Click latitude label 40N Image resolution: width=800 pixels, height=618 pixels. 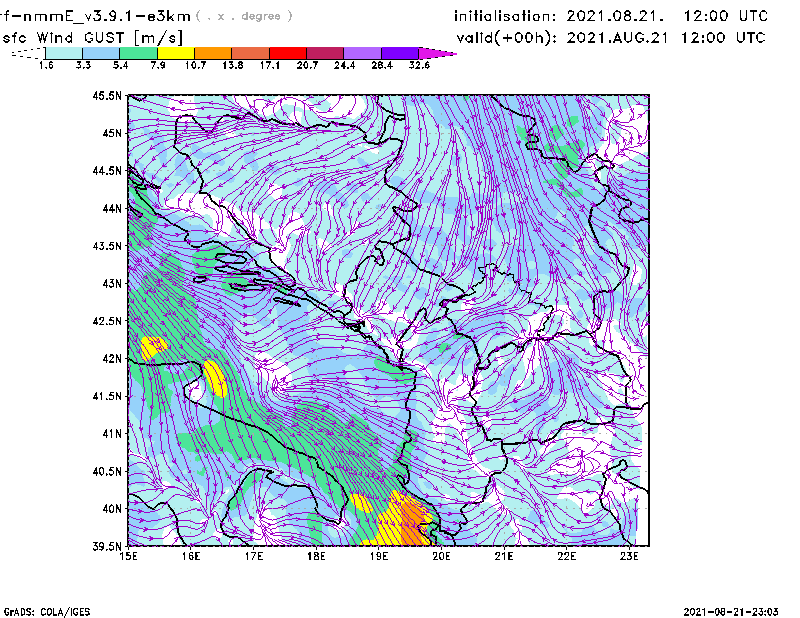[112, 509]
